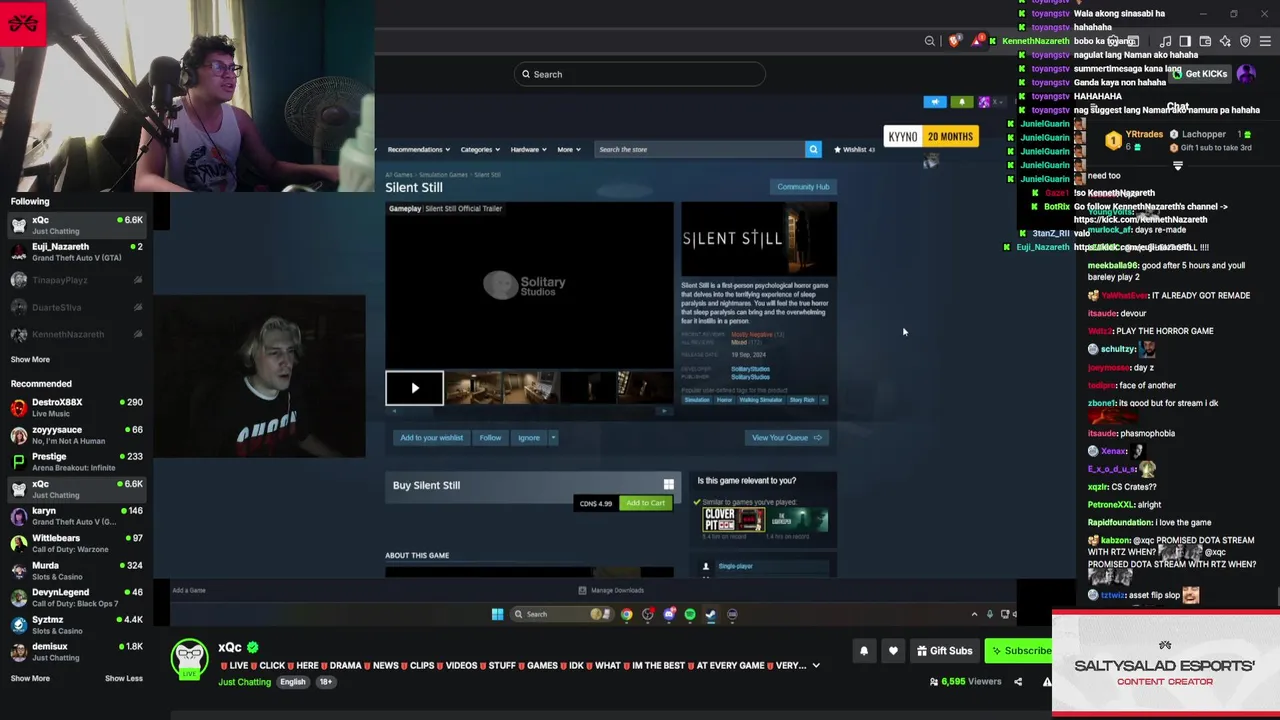
Task: Click the Get KICKs button
Action: coord(1200,73)
